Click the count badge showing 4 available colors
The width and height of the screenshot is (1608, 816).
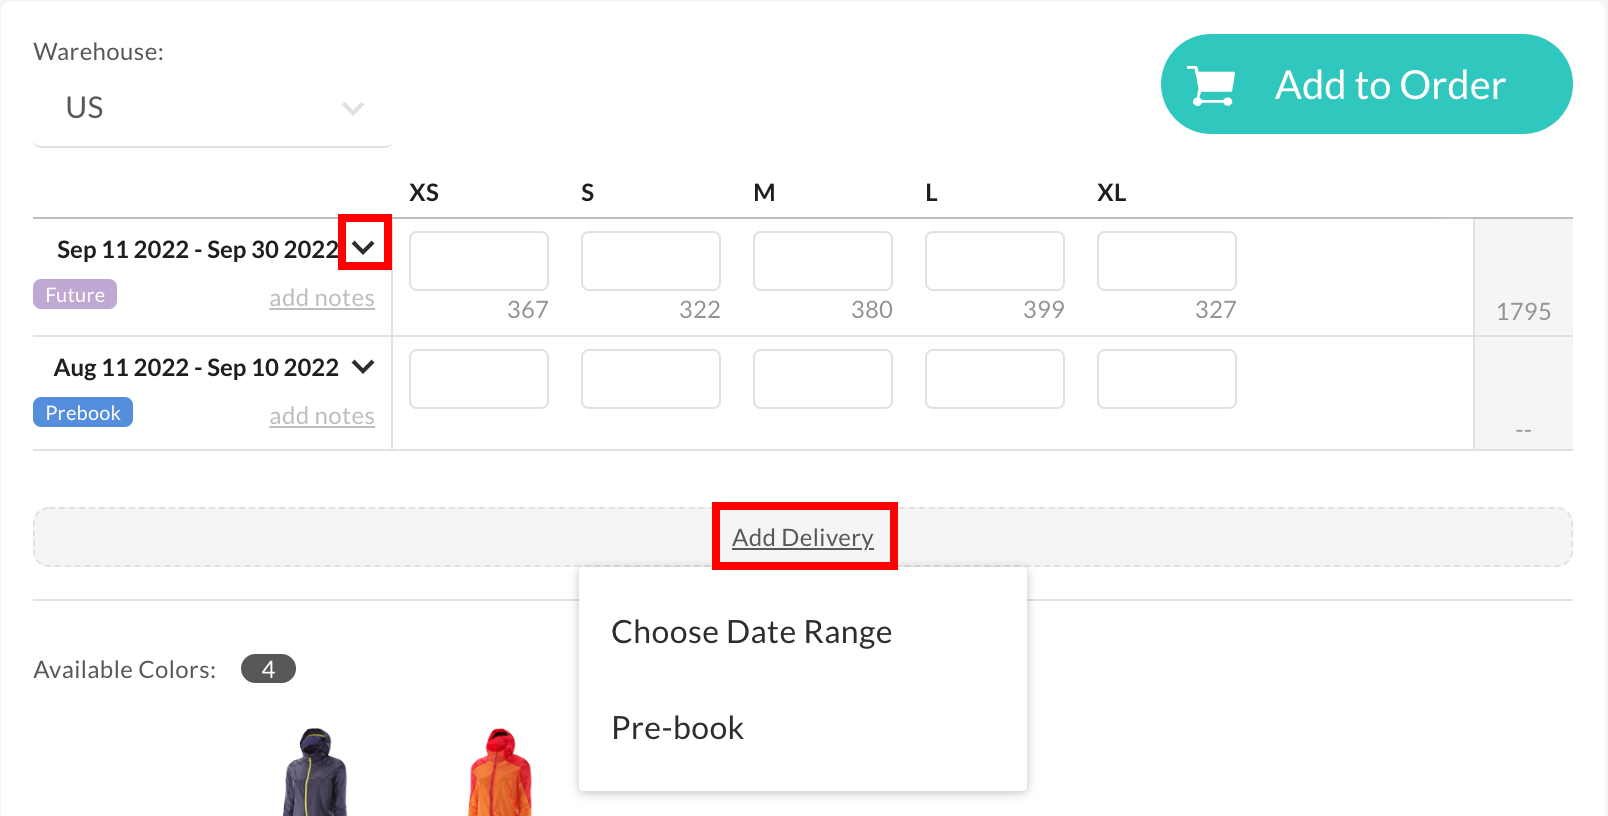268,668
